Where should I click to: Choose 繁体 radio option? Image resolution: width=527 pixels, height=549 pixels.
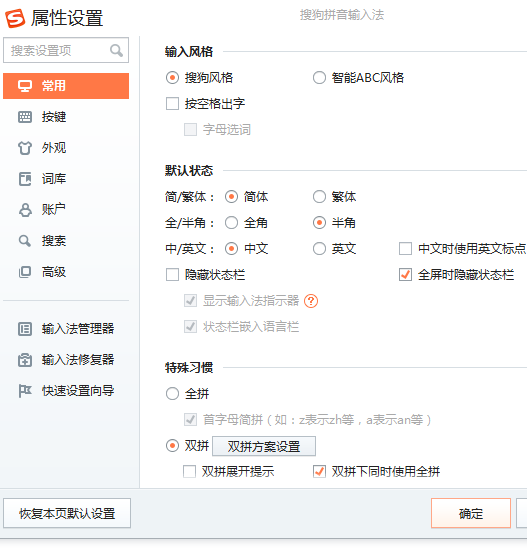click(319, 197)
